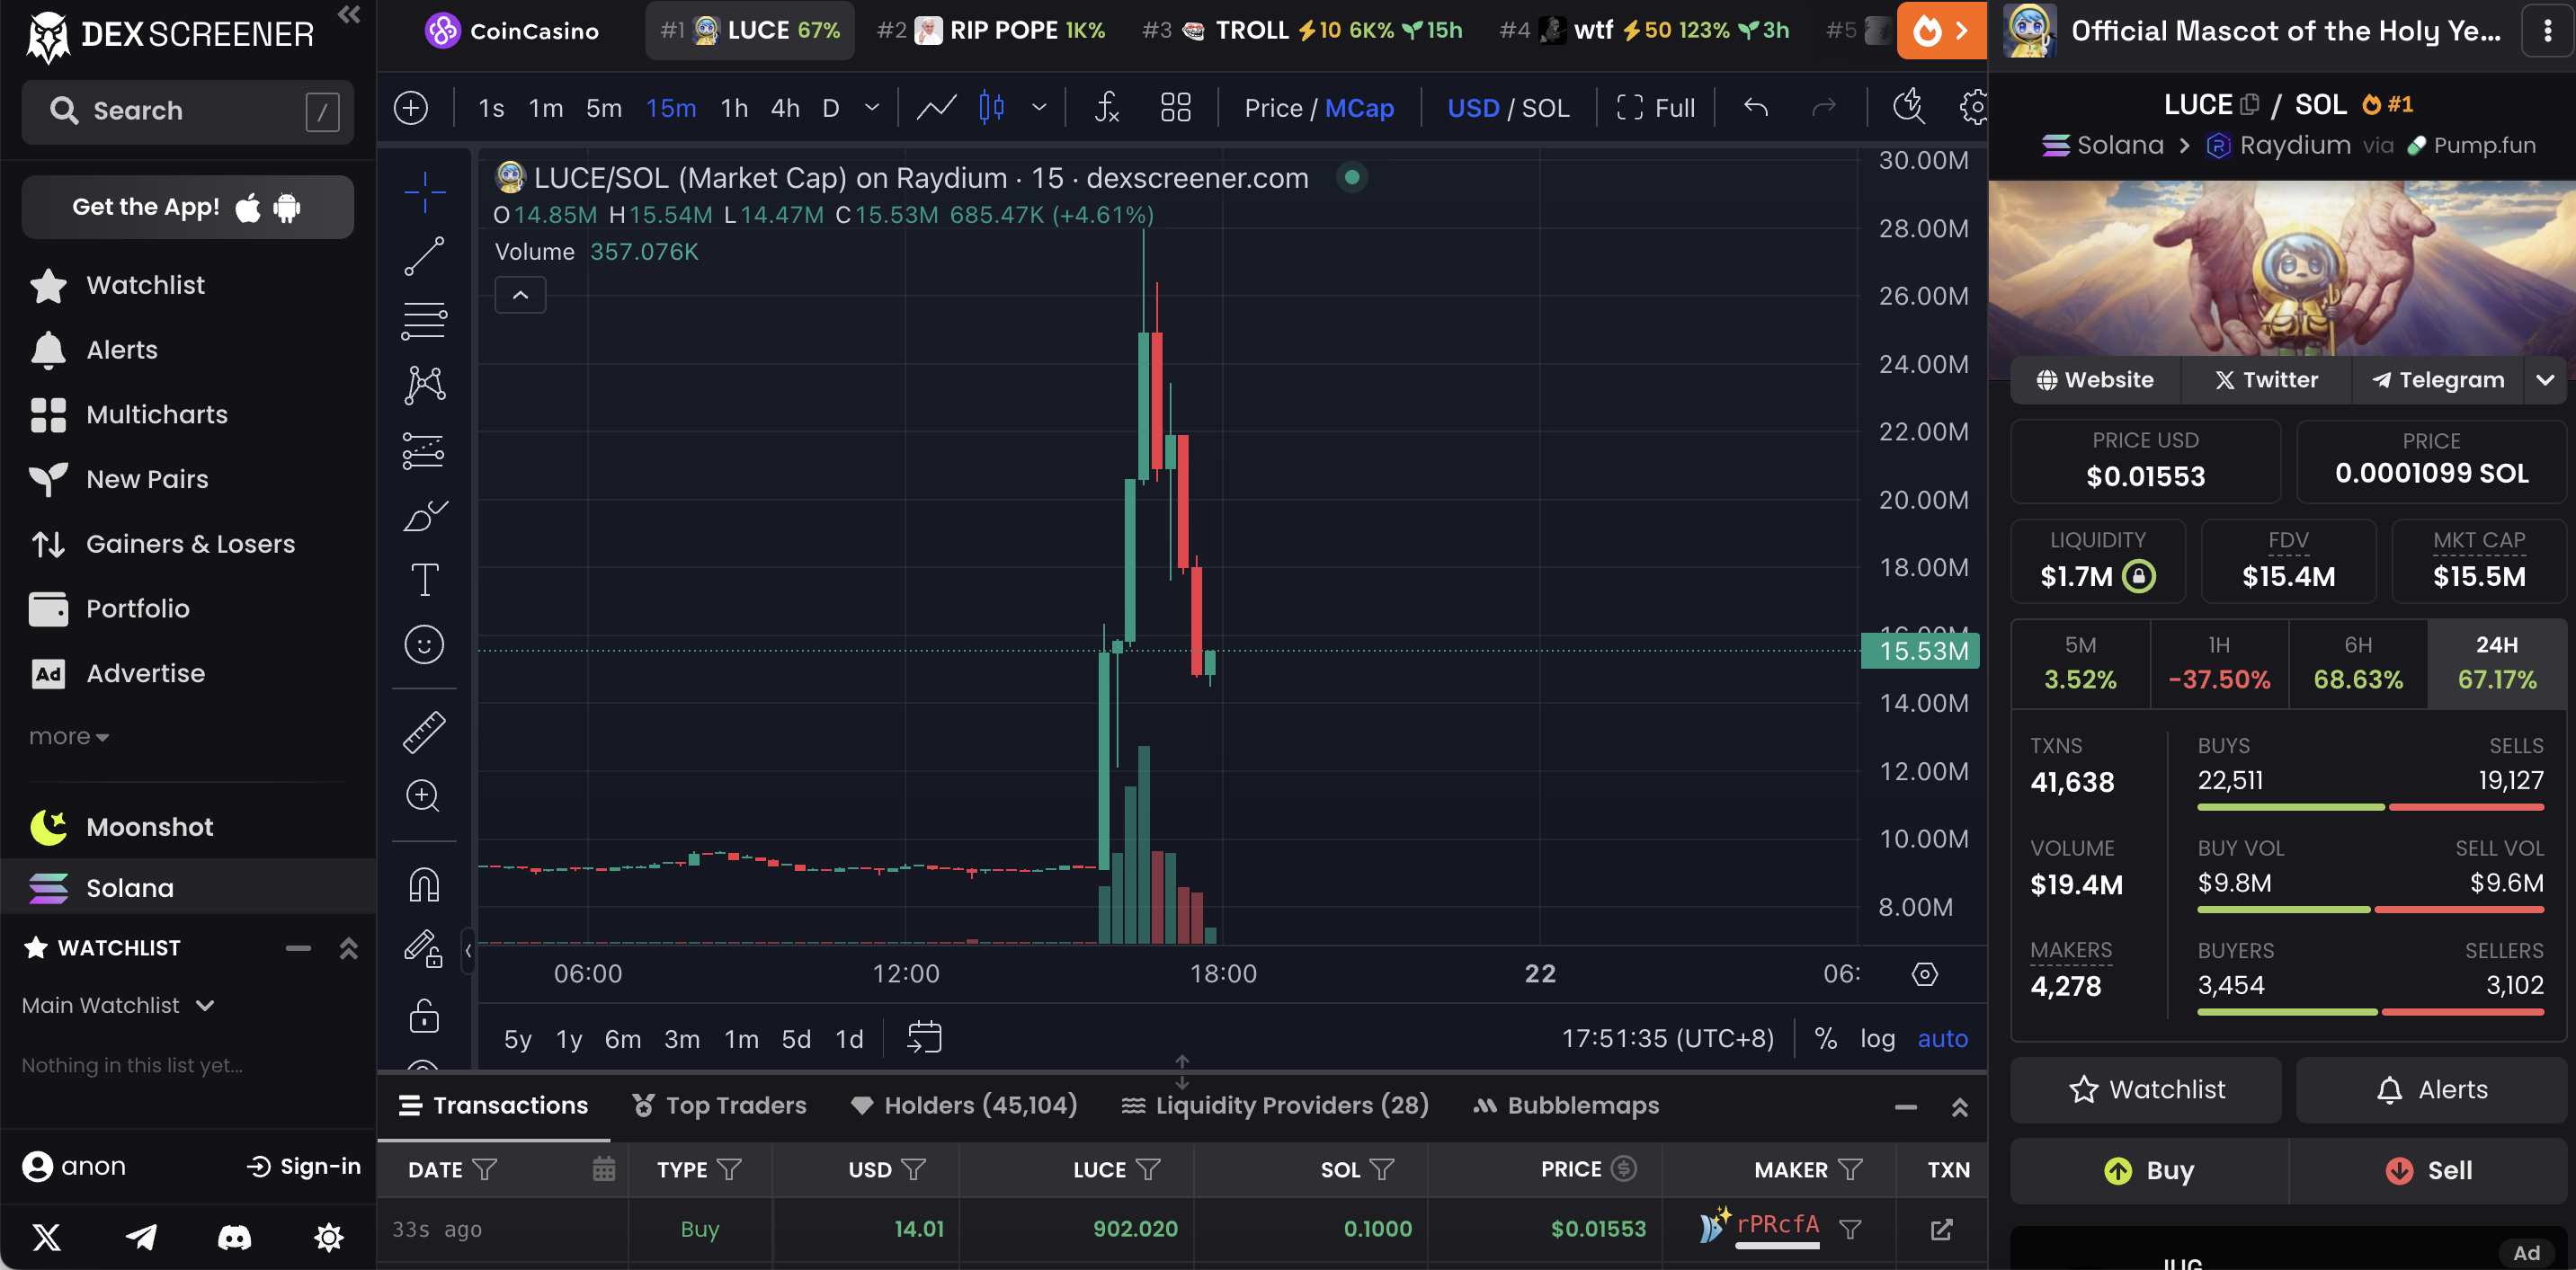The height and width of the screenshot is (1270, 2576).
Task: Switch chart to MCap view
Action: click(1359, 108)
